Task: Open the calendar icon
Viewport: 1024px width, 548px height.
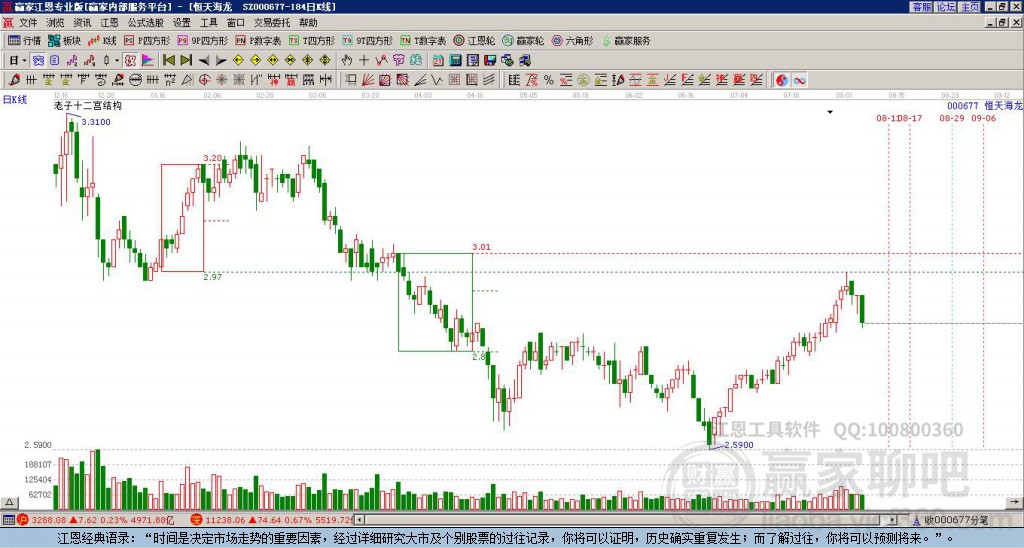Action: tap(438, 60)
